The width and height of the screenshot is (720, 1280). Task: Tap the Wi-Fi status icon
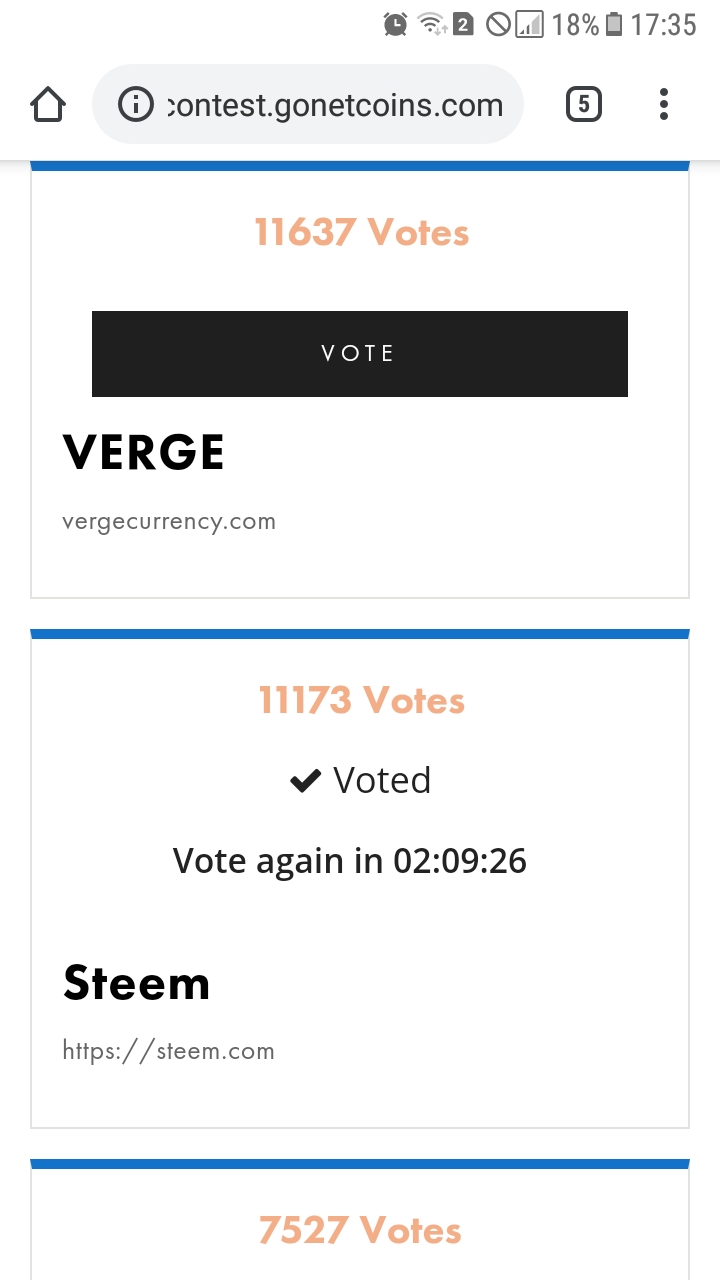432,24
